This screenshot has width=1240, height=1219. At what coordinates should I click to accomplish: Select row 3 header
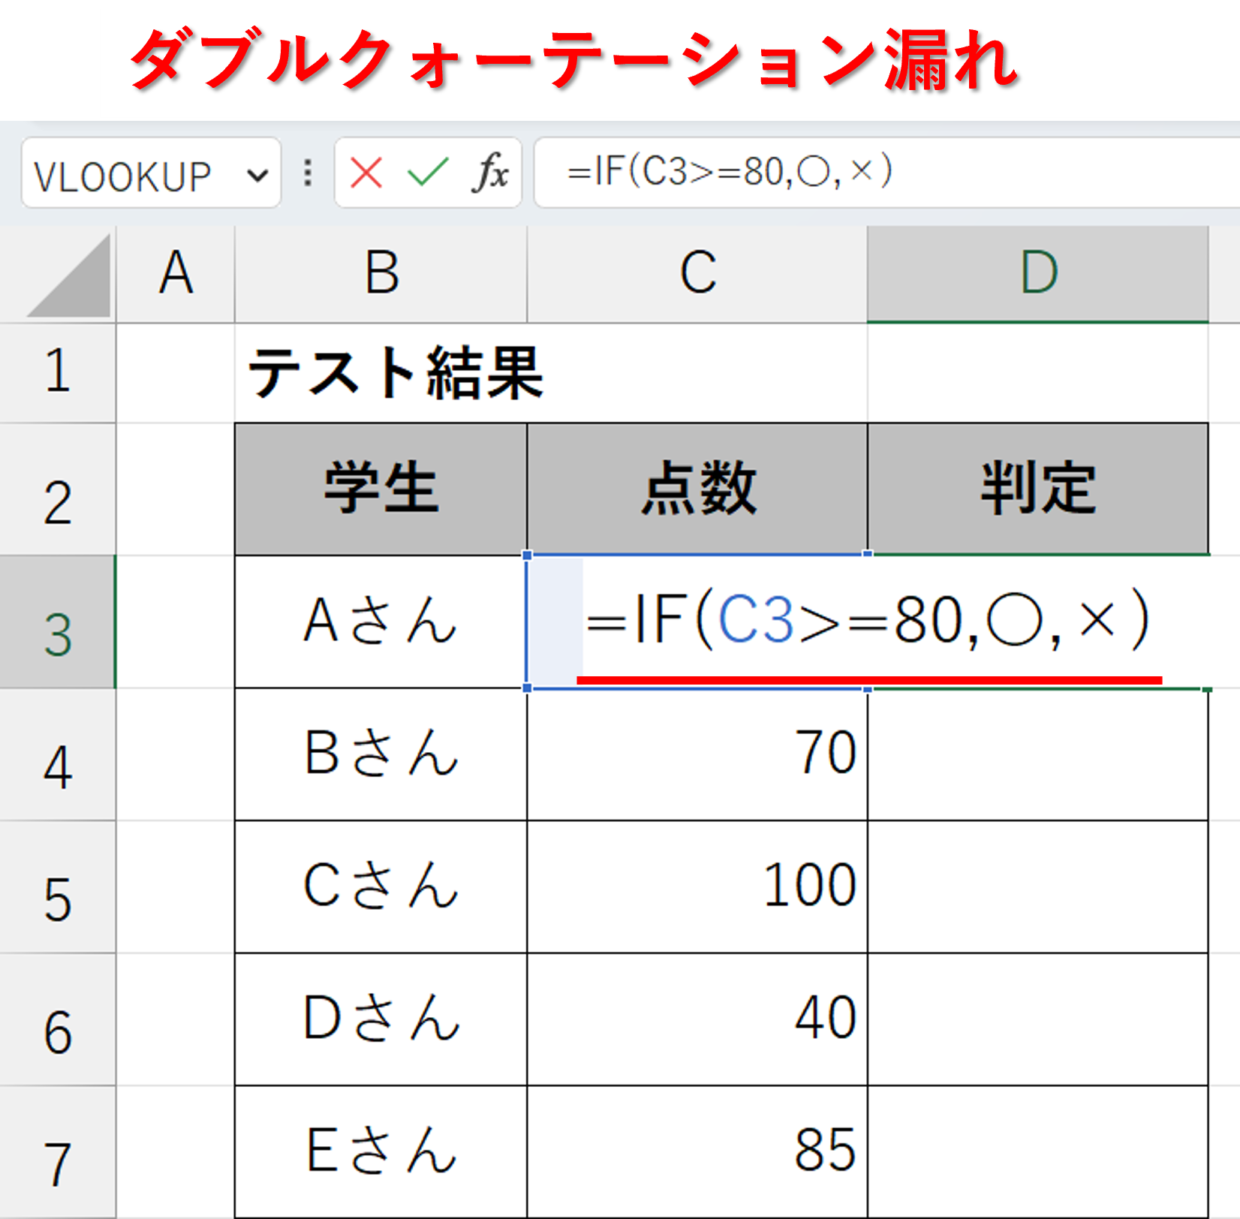[58, 621]
